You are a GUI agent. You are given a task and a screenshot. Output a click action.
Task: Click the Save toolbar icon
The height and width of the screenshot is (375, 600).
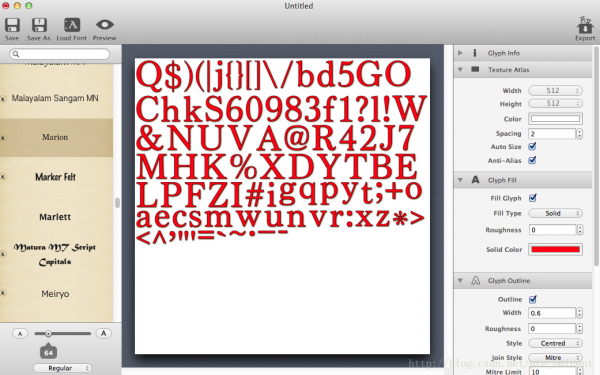tap(12, 26)
